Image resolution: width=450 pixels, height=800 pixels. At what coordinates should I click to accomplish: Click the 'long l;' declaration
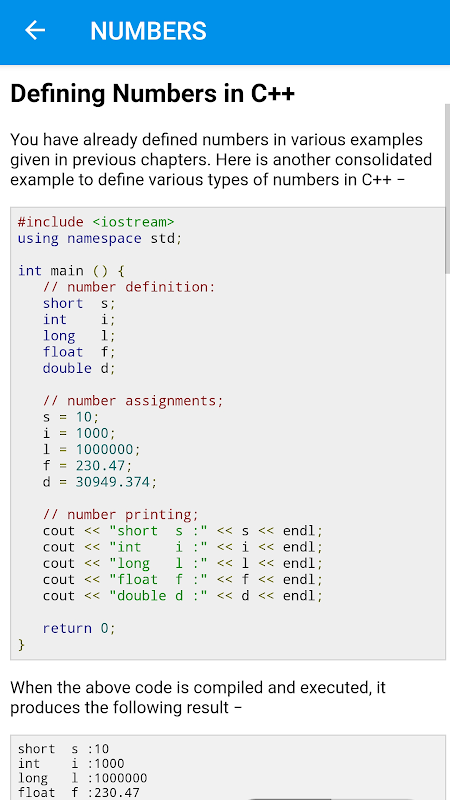pos(79,336)
